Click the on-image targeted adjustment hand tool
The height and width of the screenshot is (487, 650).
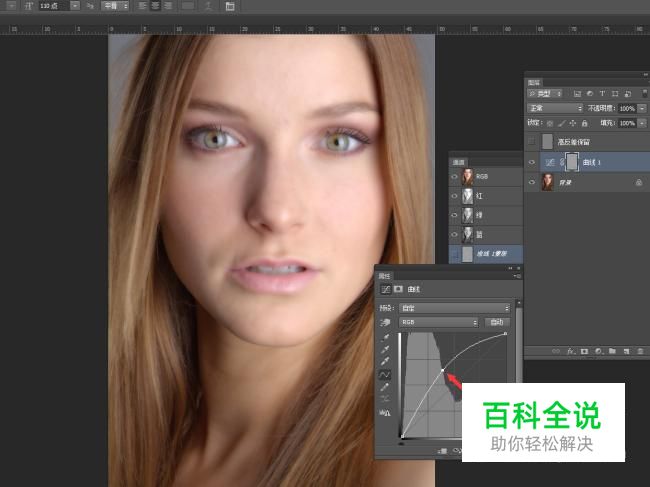[x=386, y=323]
